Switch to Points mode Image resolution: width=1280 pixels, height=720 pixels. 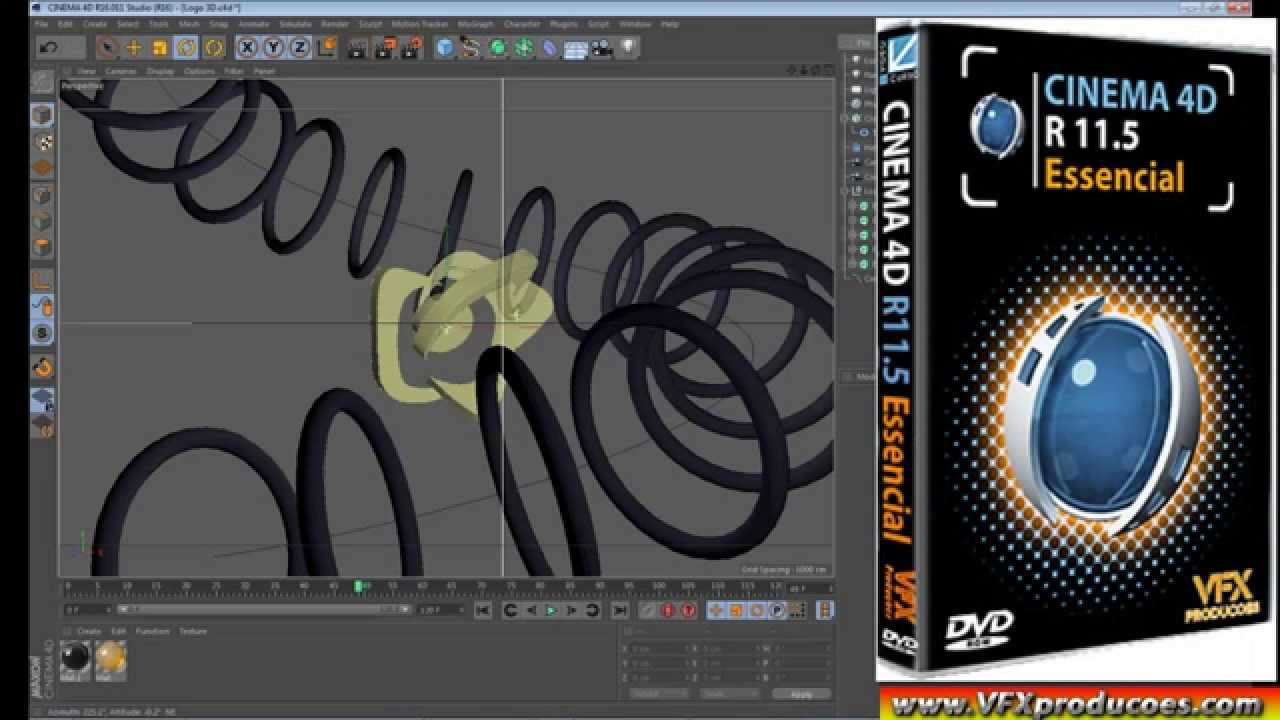coord(42,194)
